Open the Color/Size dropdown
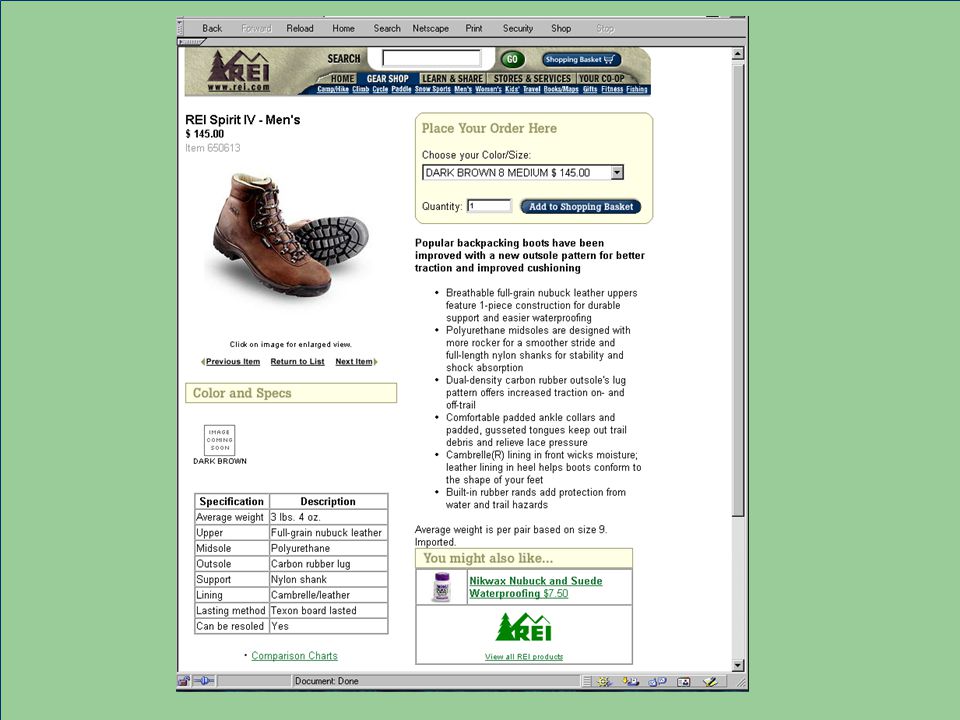The width and height of the screenshot is (960, 720). (x=523, y=173)
